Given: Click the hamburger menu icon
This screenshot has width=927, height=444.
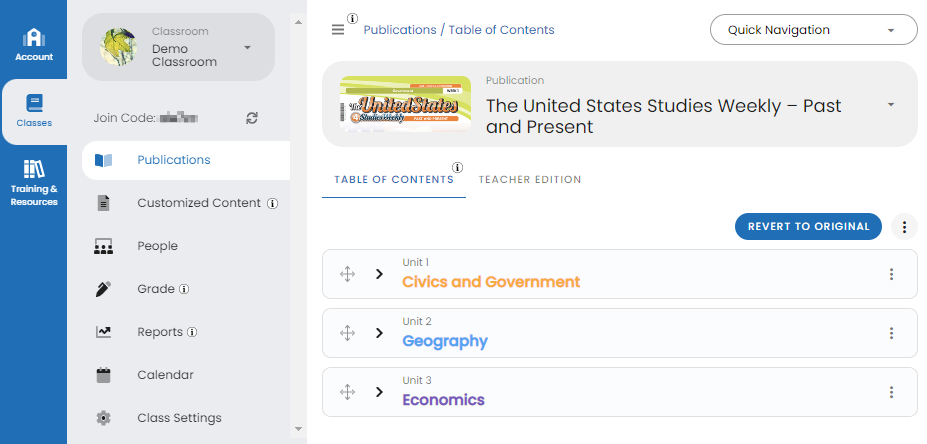Looking at the screenshot, I should coord(338,30).
